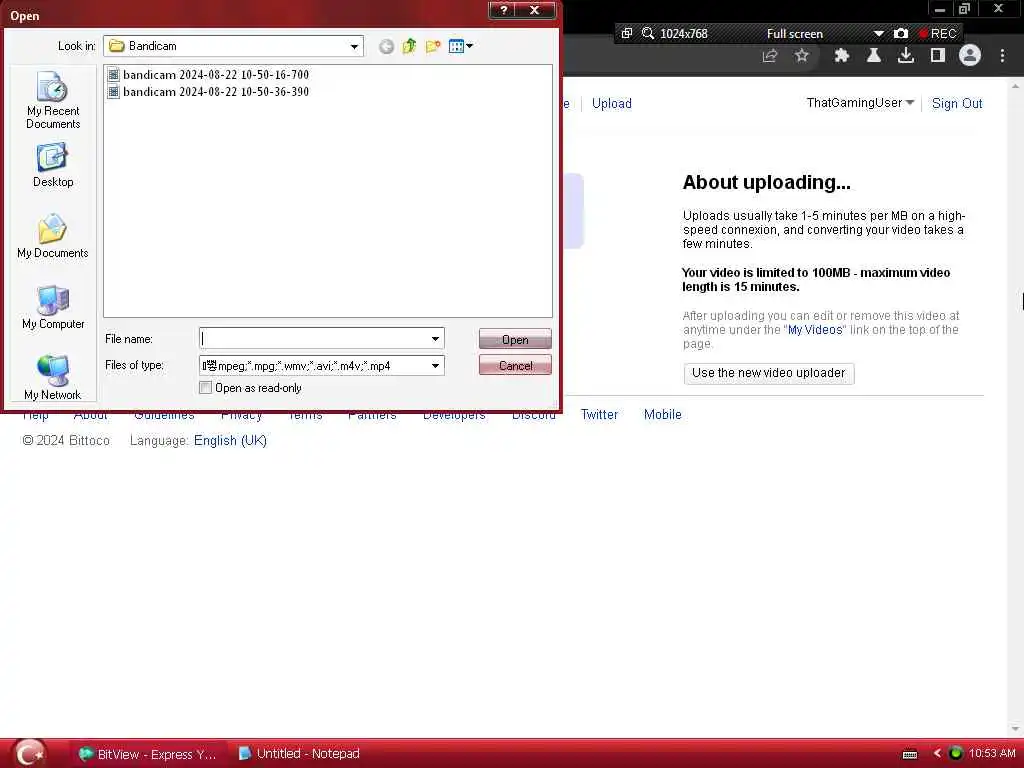Change language via English (UK) link

pyautogui.click(x=231, y=440)
